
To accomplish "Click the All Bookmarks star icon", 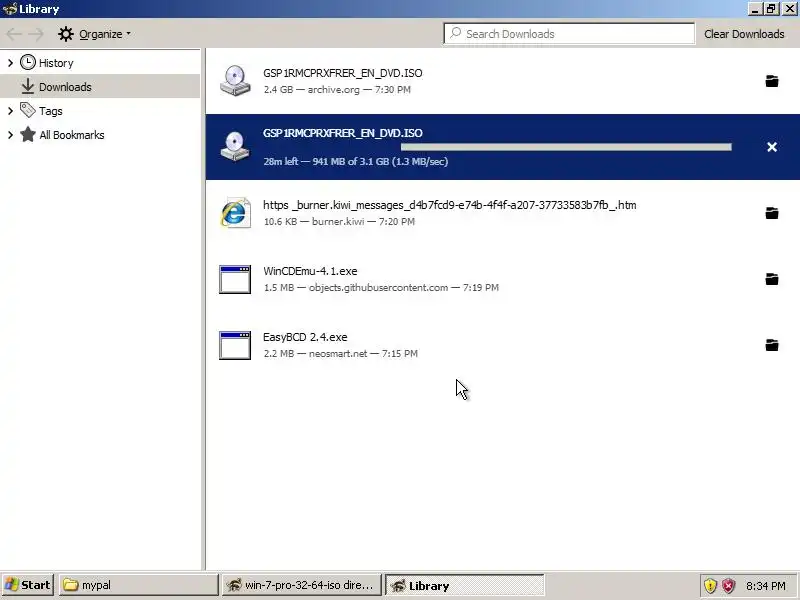I will point(28,134).
